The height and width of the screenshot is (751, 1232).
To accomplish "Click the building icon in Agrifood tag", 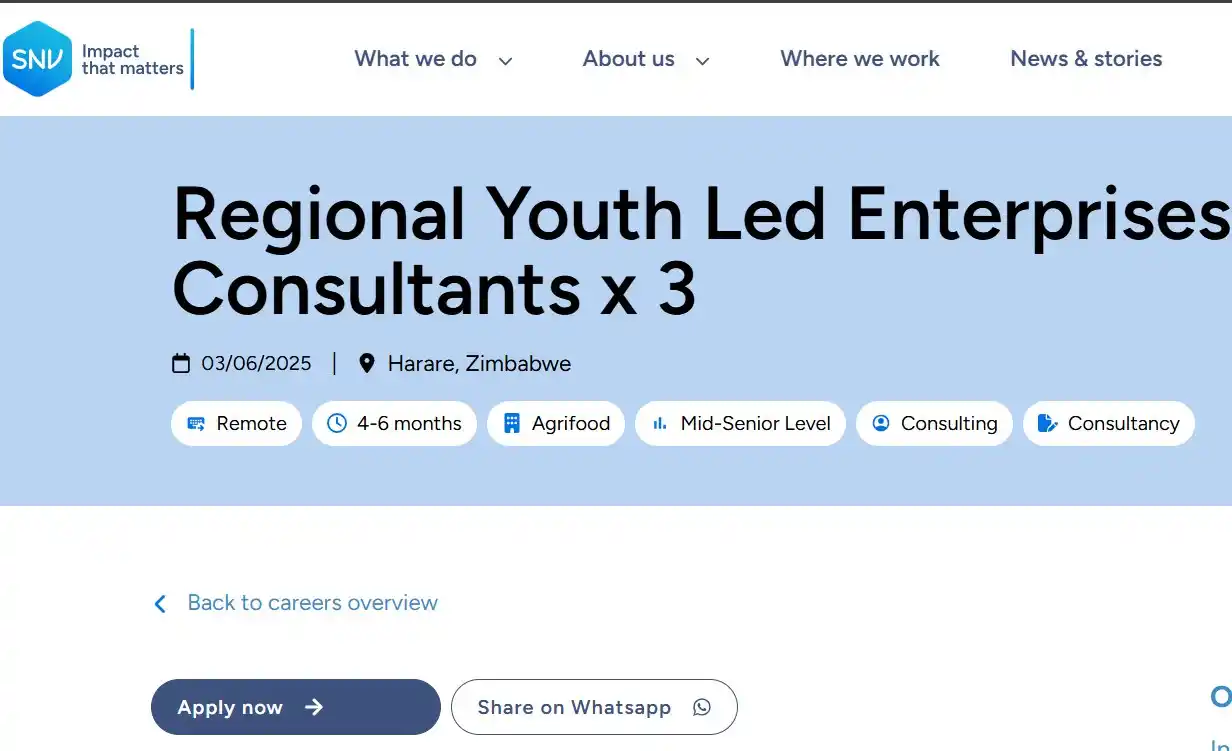I will pyautogui.click(x=512, y=423).
